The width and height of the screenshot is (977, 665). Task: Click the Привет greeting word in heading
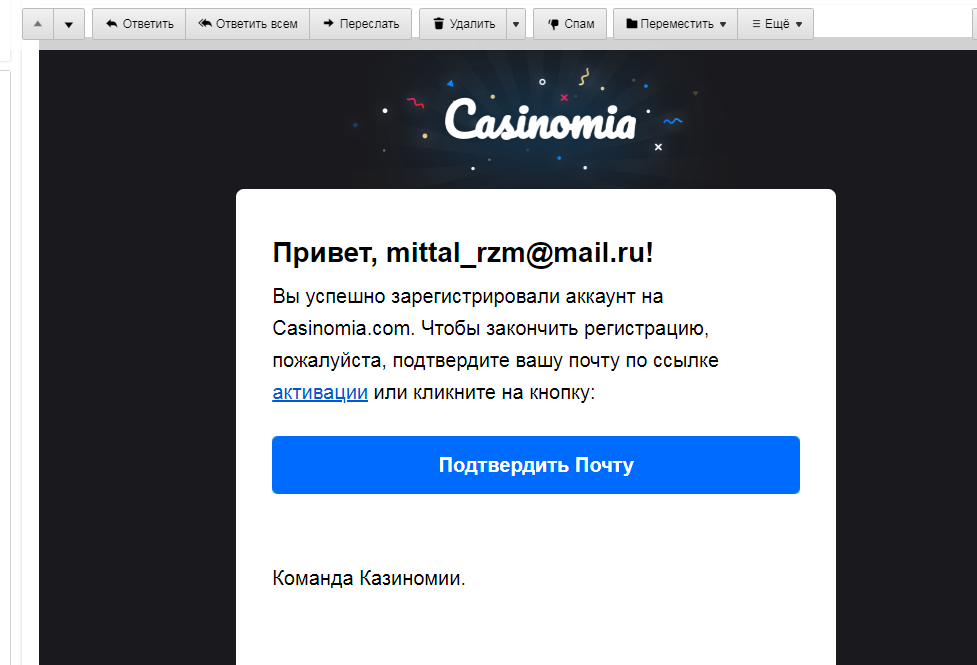pos(322,253)
